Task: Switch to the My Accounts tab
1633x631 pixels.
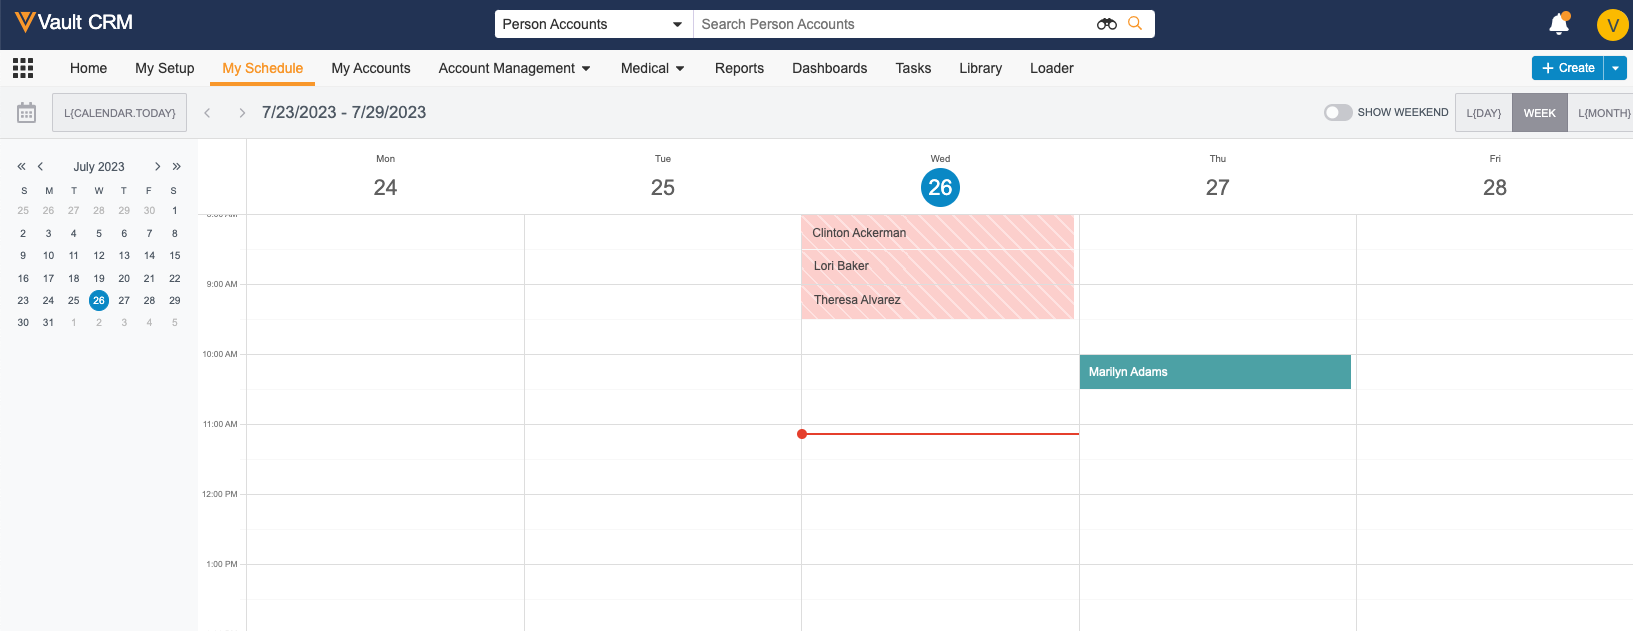Action: click(x=371, y=68)
